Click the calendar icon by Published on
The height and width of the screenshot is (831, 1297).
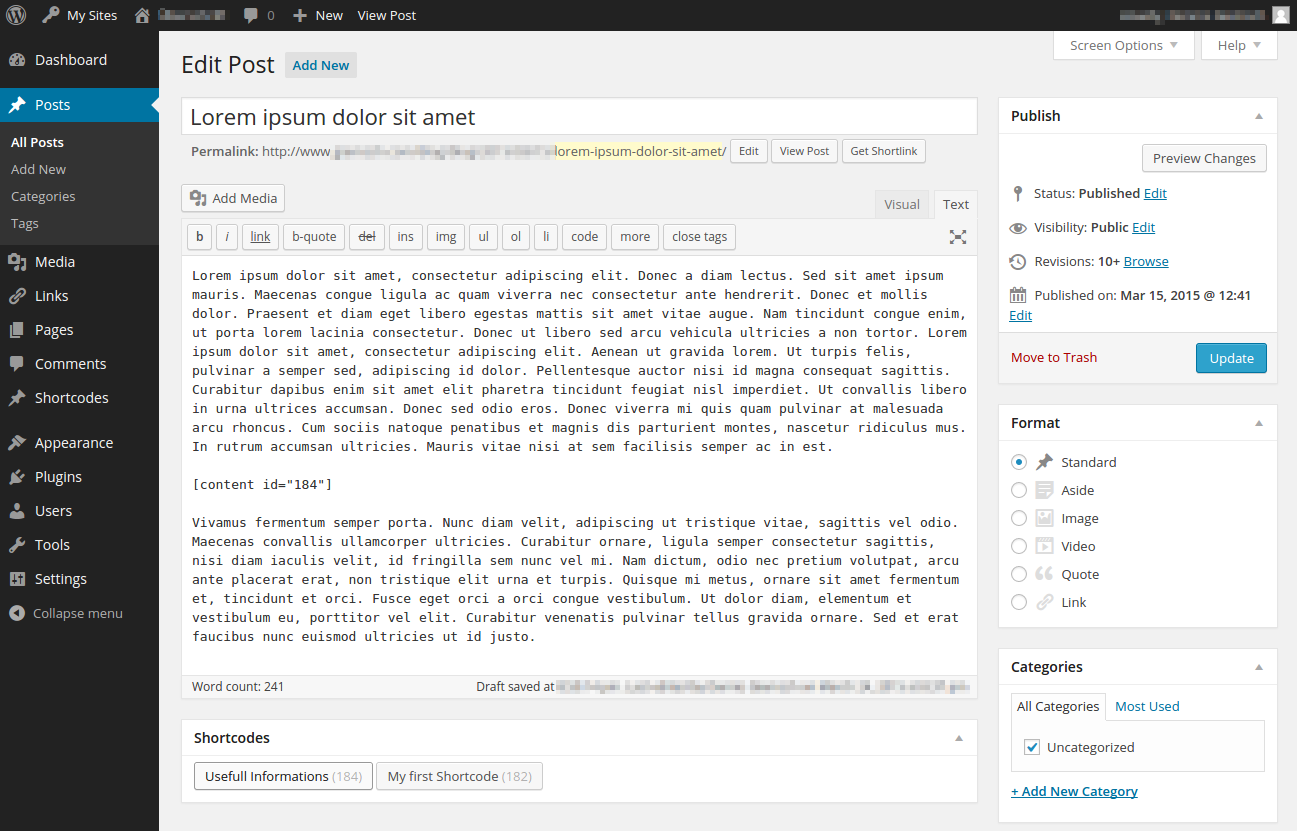[x=1018, y=295]
